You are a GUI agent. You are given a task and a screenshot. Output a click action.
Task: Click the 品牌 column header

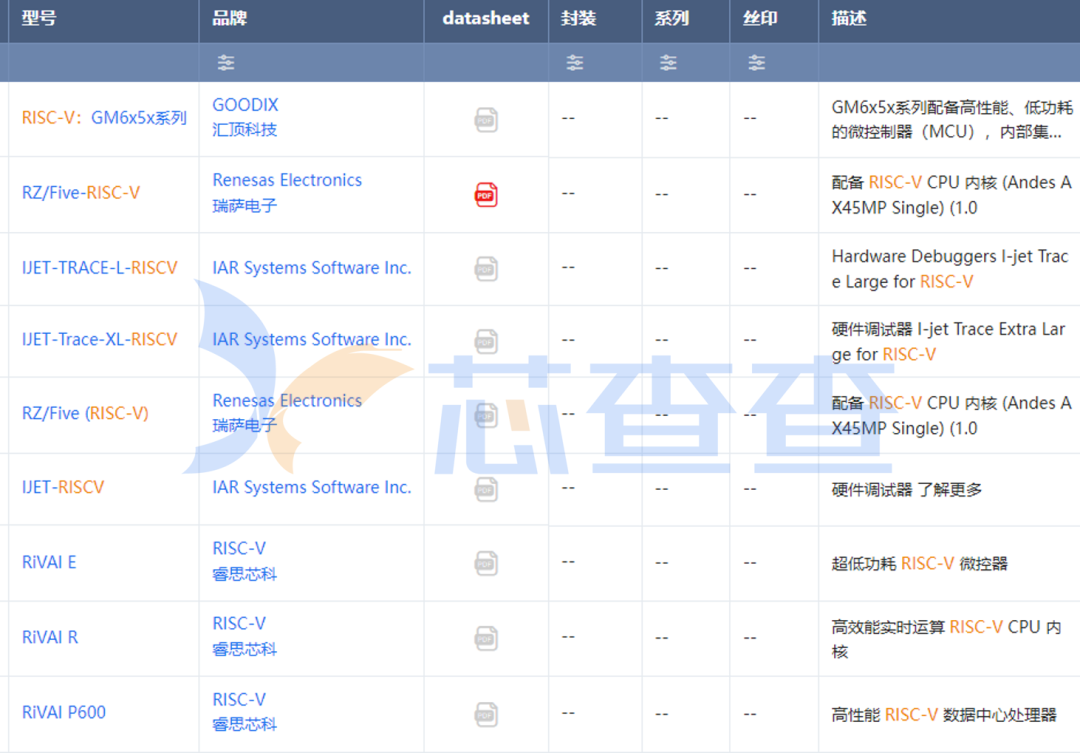229,19
